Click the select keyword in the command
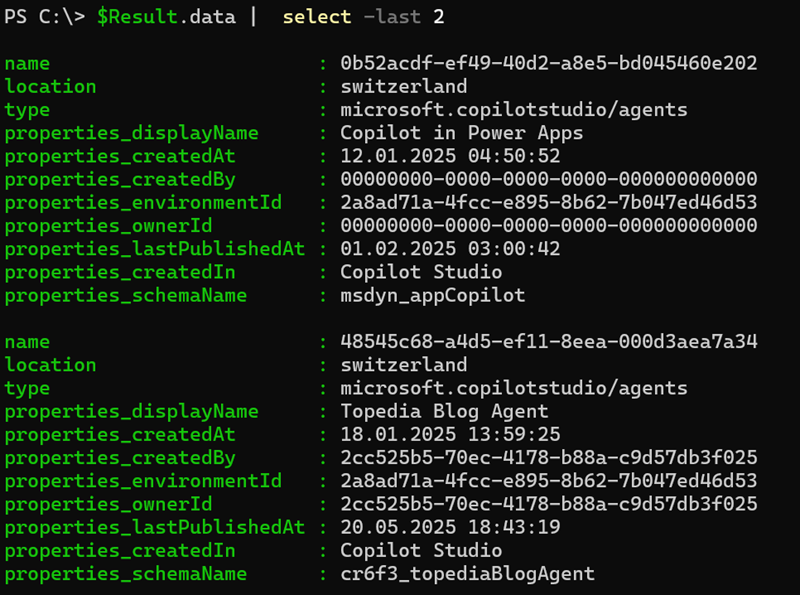Image resolution: width=800 pixels, height=595 pixels. coord(317,17)
